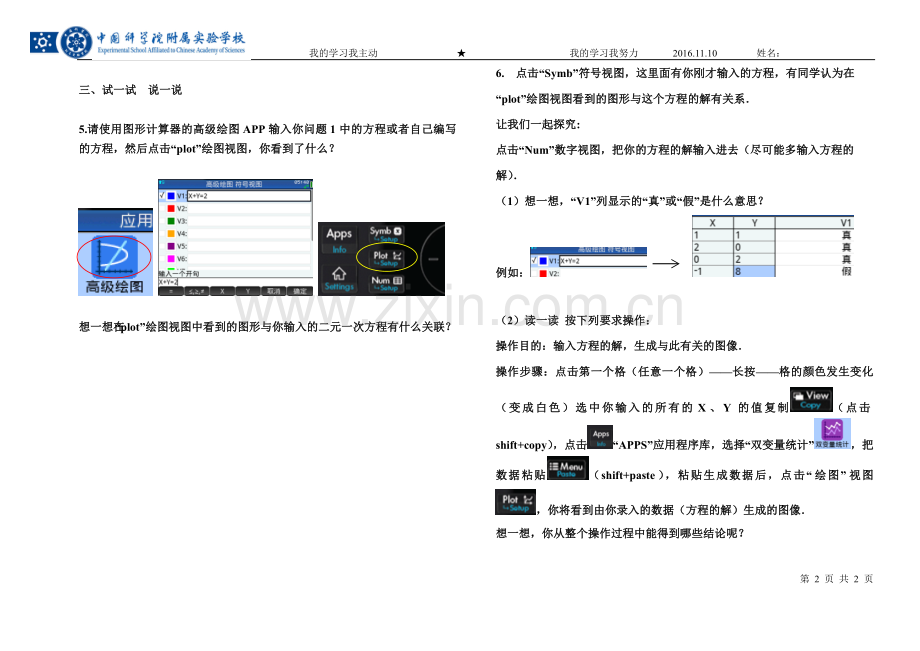
Task: Click the 假 result in the last table row
Action: click(x=846, y=272)
